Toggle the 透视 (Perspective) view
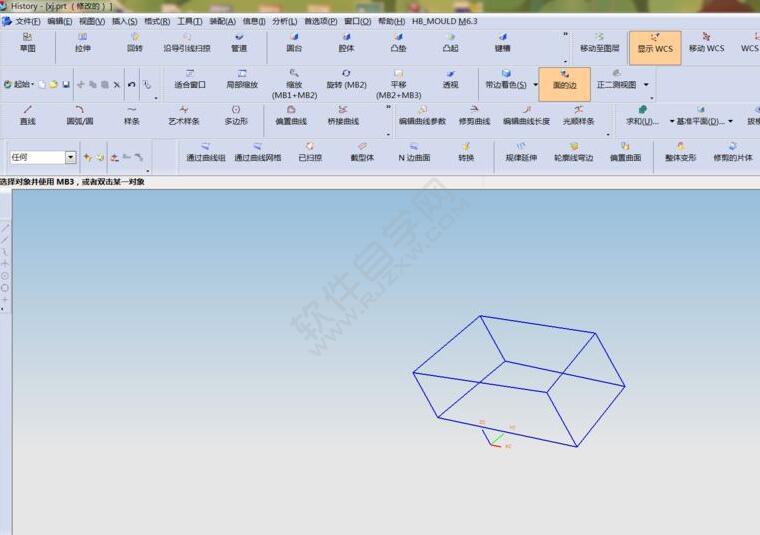 tap(450, 79)
